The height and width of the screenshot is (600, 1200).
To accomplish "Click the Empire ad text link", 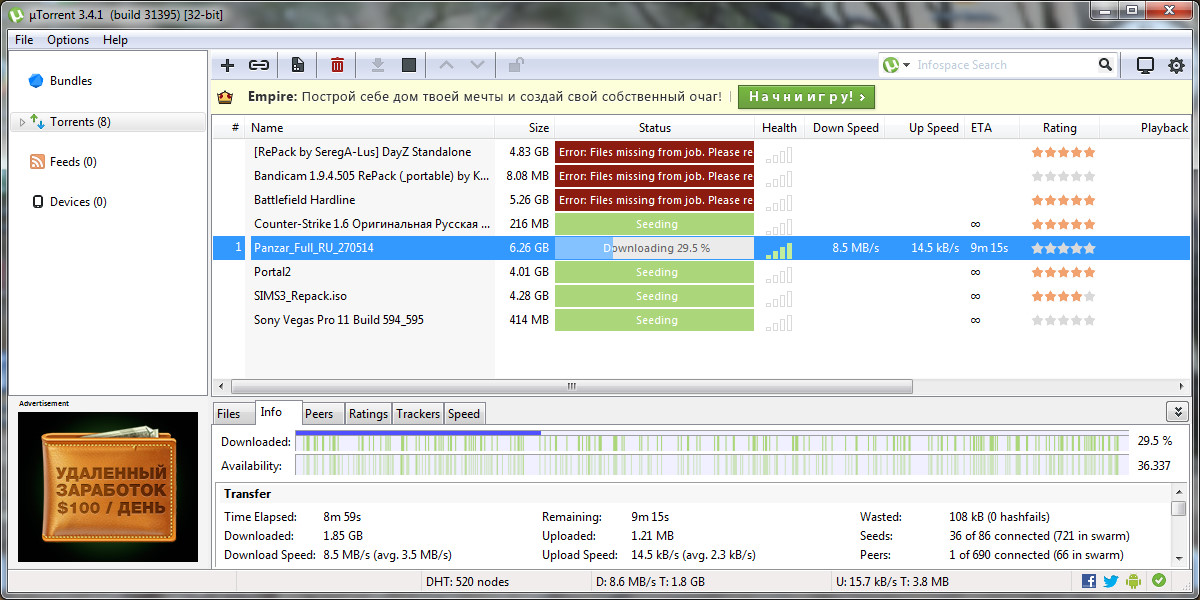I will click(484, 97).
